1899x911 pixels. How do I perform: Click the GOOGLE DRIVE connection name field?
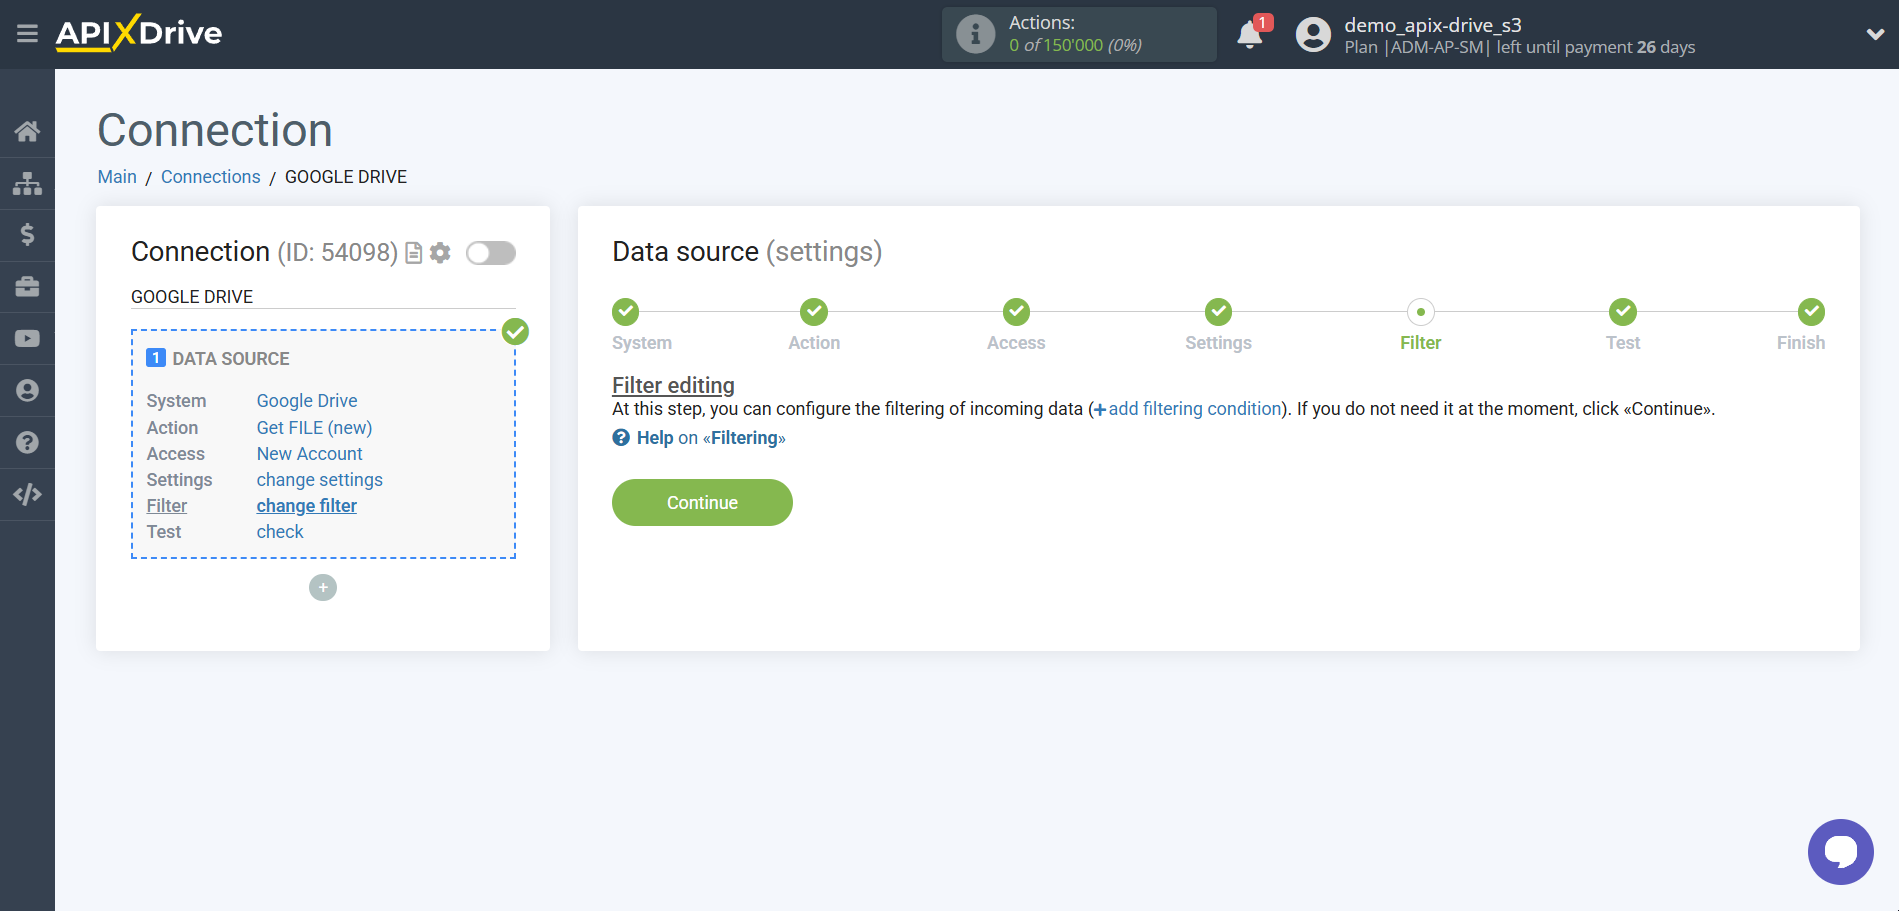tap(323, 297)
